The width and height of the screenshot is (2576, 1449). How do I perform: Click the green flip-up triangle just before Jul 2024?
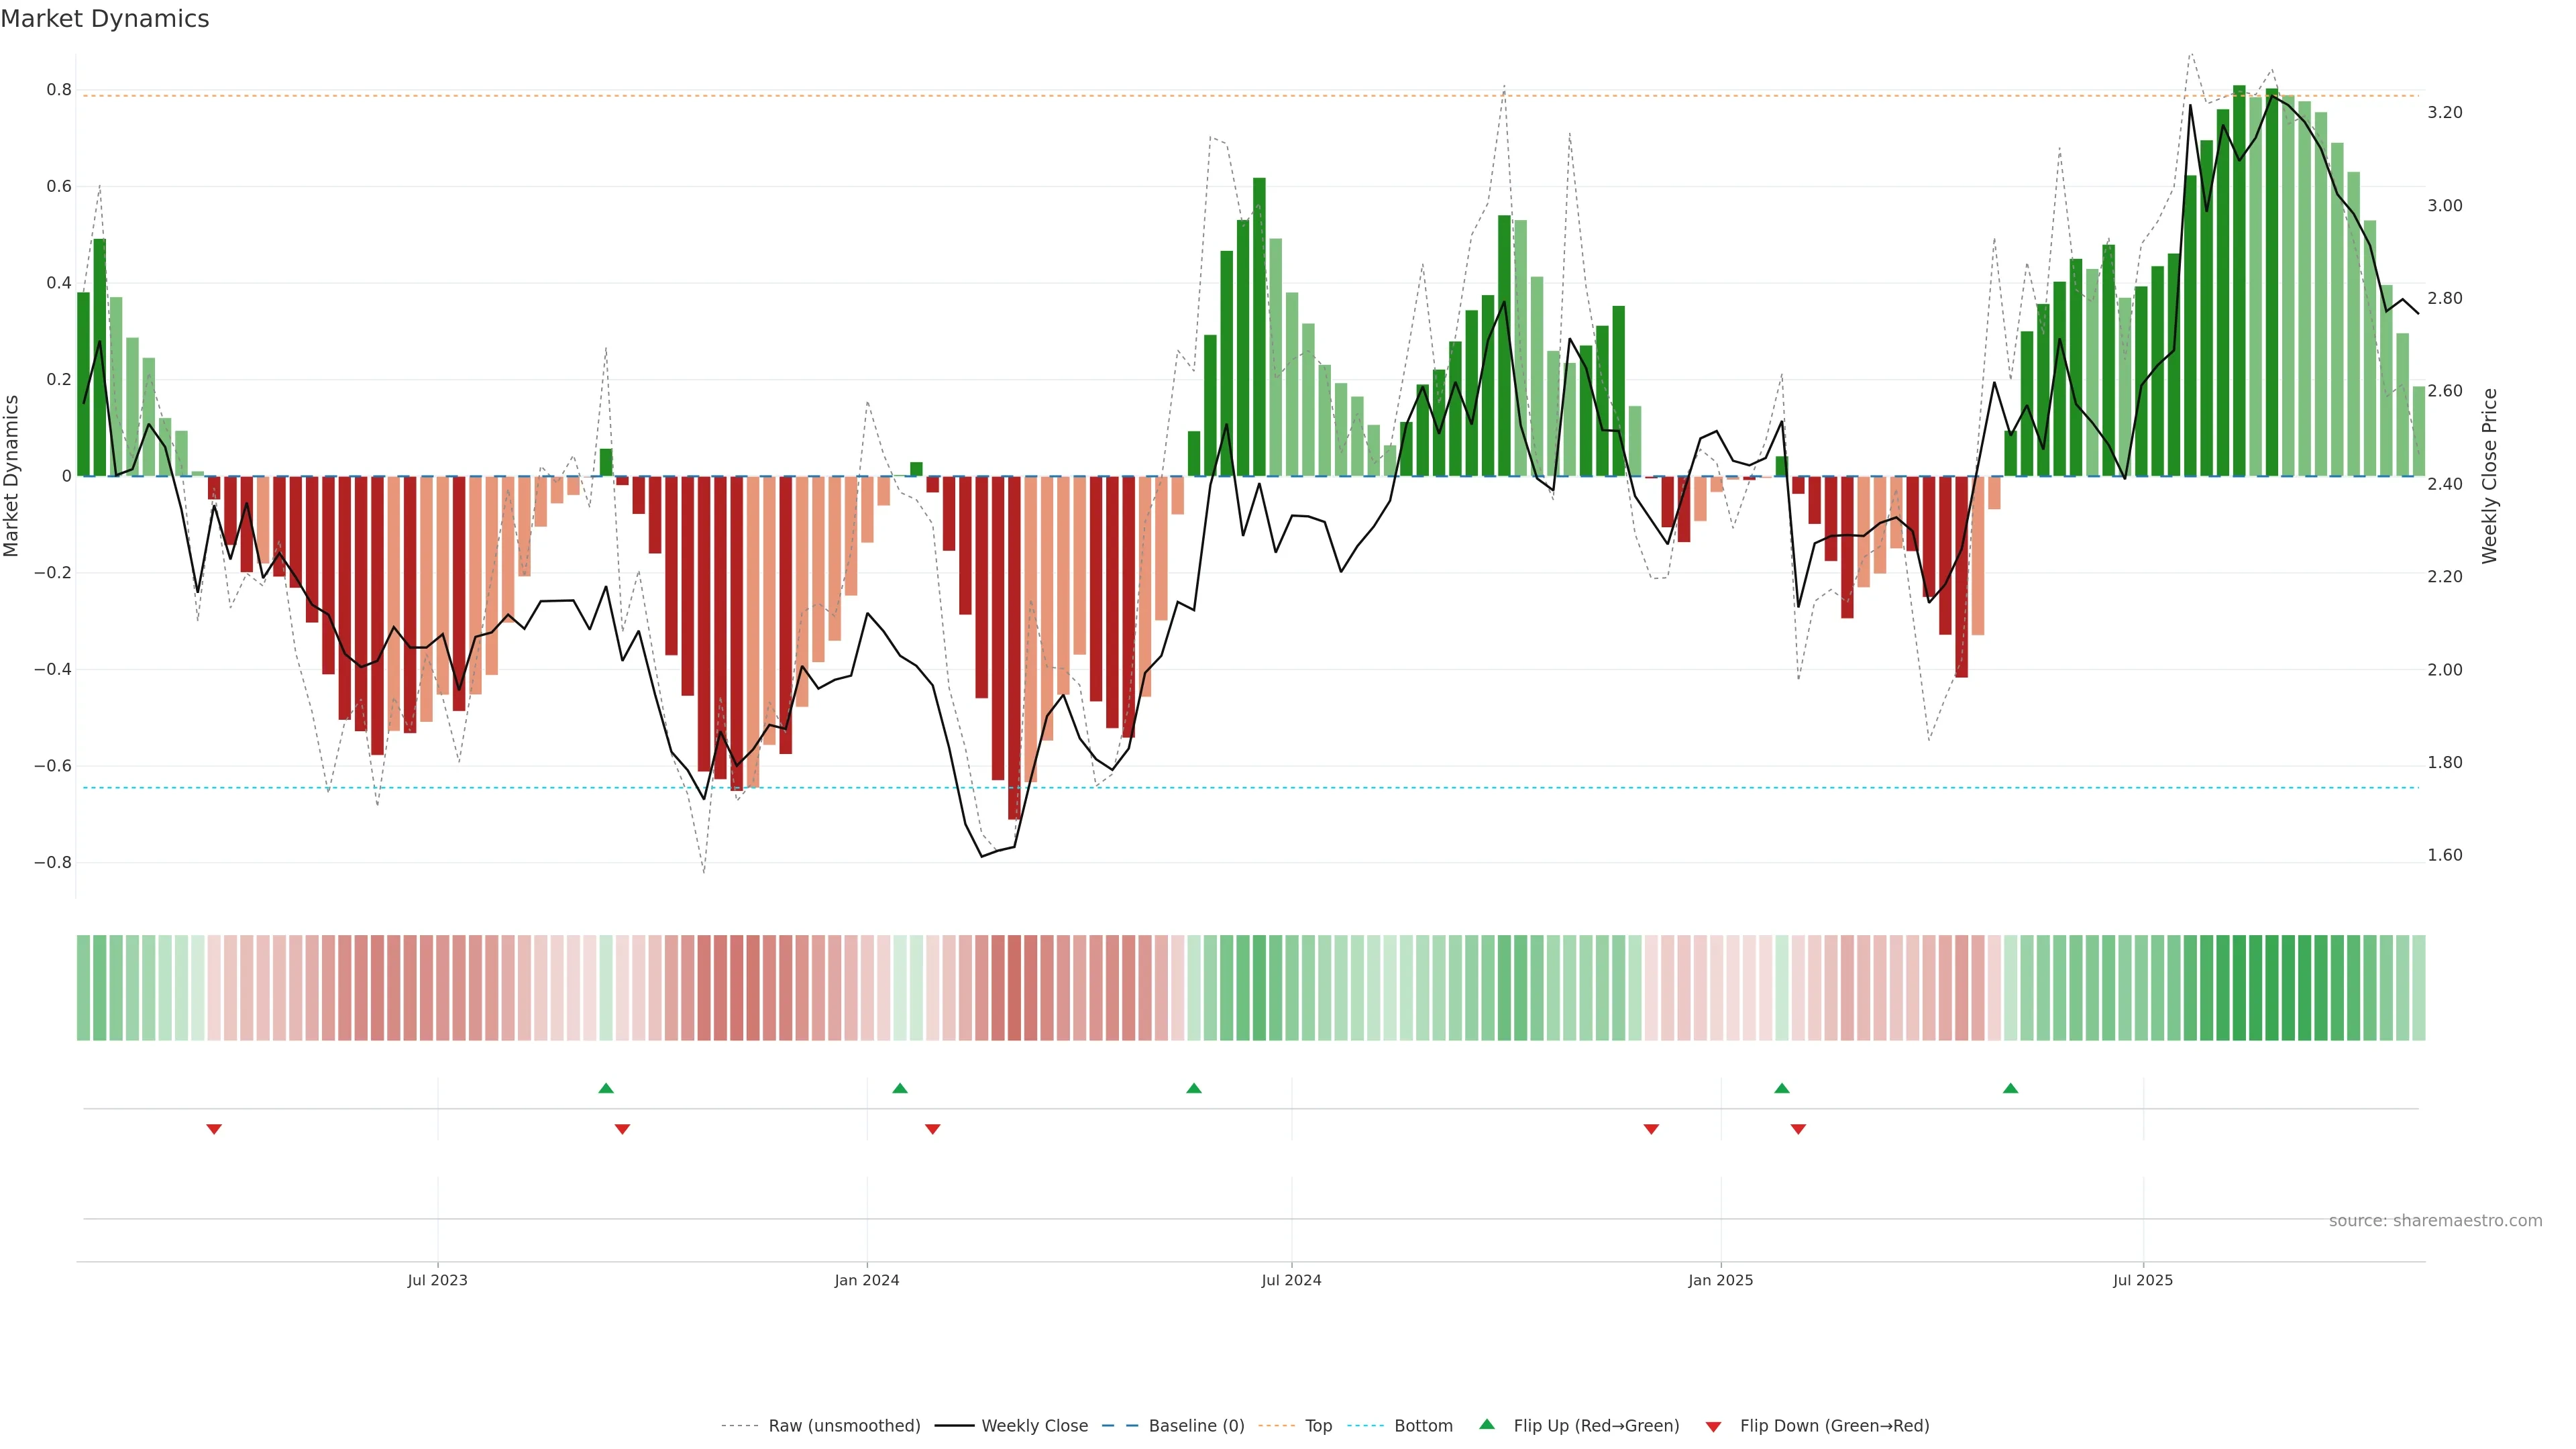(x=1193, y=1088)
